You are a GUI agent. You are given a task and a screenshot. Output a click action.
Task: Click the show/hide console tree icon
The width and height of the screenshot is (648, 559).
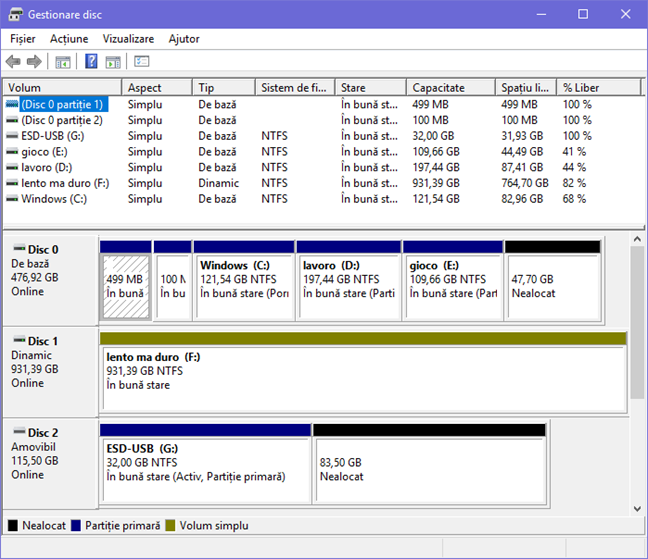tap(63, 62)
